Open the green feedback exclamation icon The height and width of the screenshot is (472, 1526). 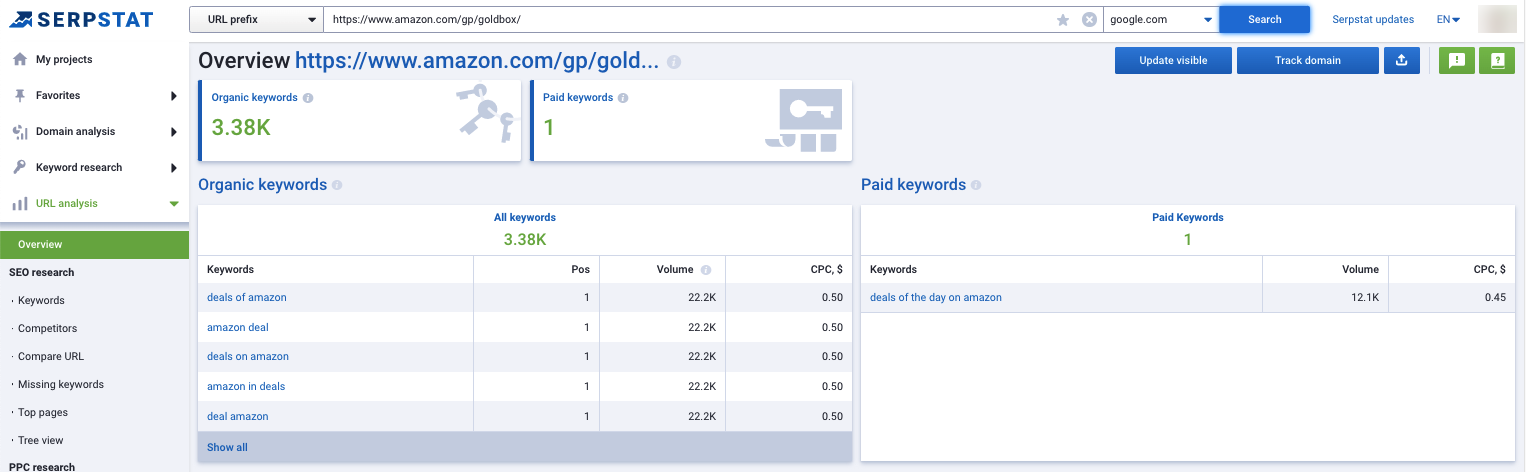tap(1456, 60)
